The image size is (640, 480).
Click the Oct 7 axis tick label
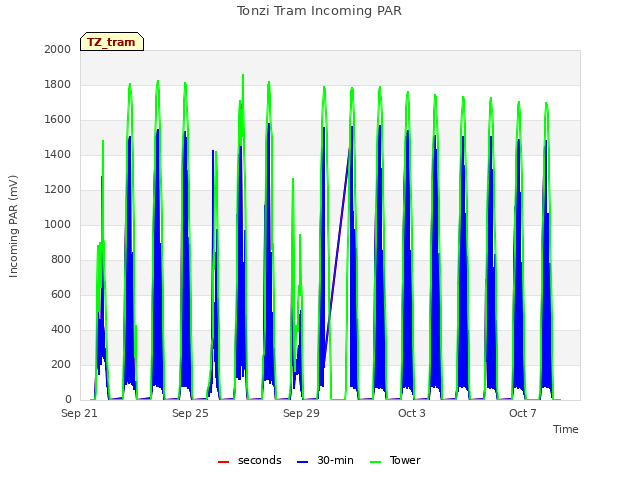pos(522,413)
